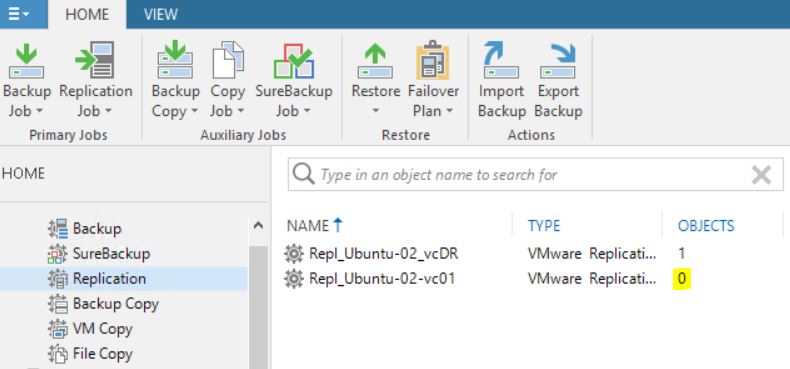The width and height of the screenshot is (790, 369).
Task: Click type cell of Repl_Ubuntu-02_vcDR
Action: [592, 254]
